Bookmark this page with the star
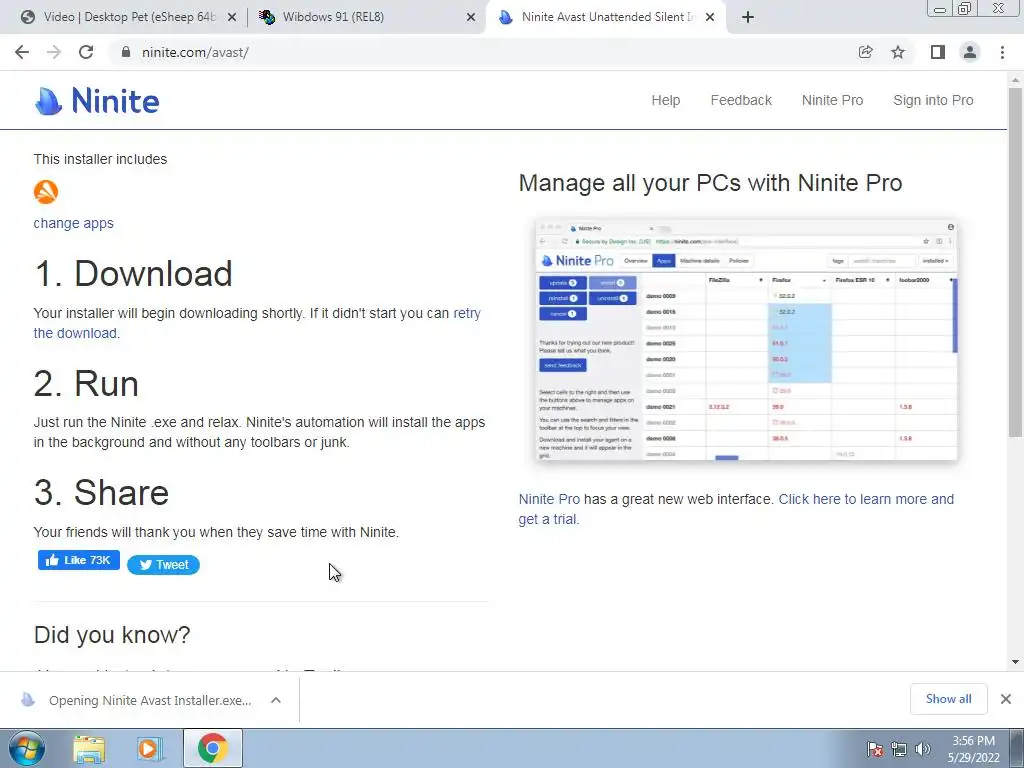The height and width of the screenshot is (768, 1024). [x=898, y=52]
